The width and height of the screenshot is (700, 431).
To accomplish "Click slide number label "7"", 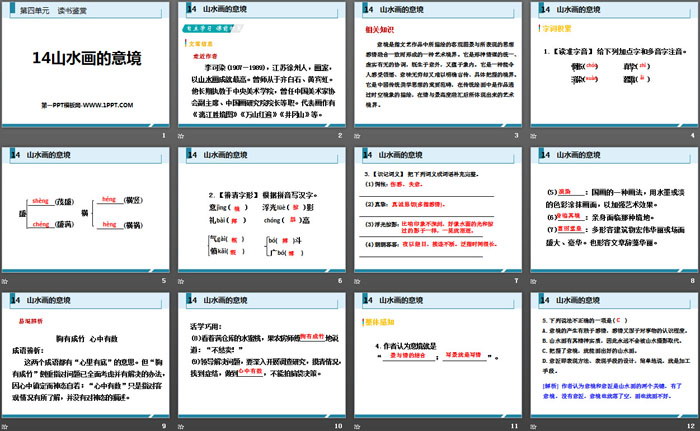I will [x=517, y=280].
